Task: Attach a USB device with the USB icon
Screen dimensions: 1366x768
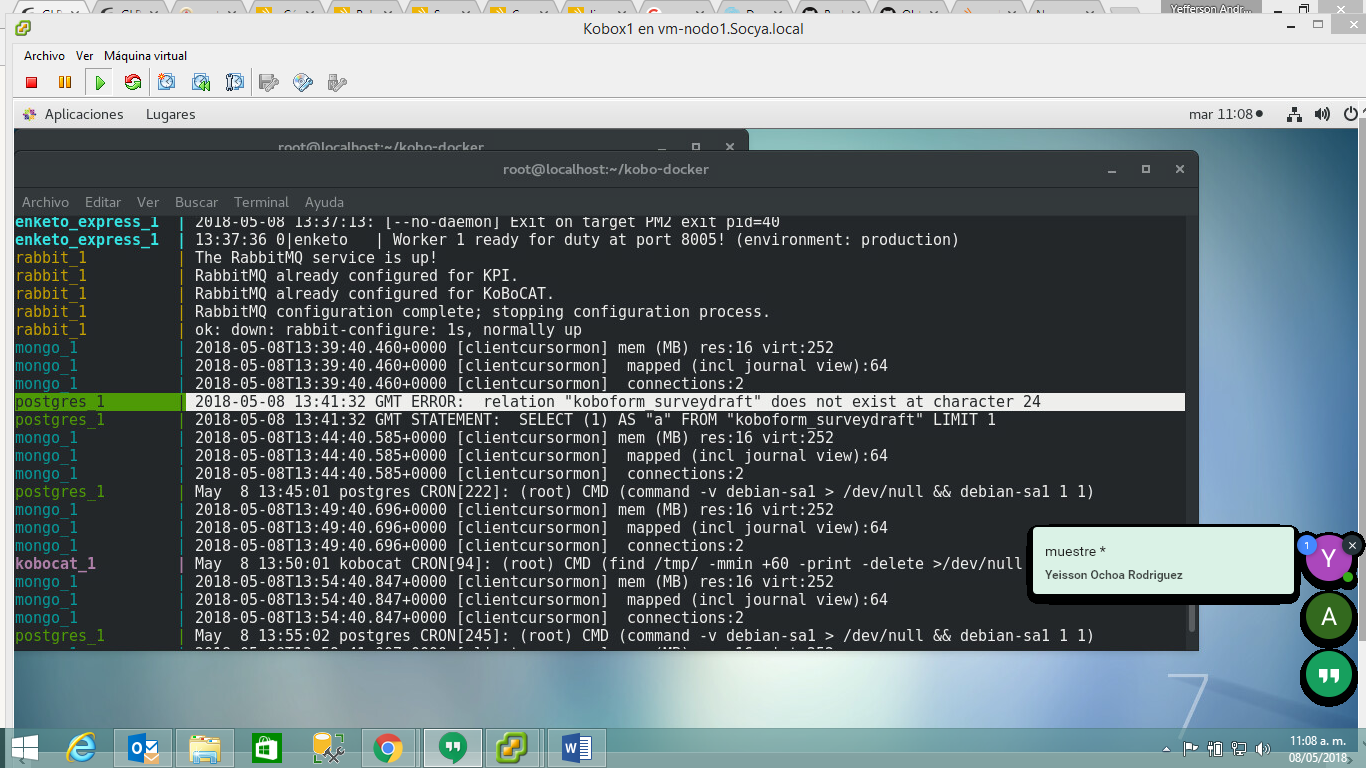Action: (335, 82)
